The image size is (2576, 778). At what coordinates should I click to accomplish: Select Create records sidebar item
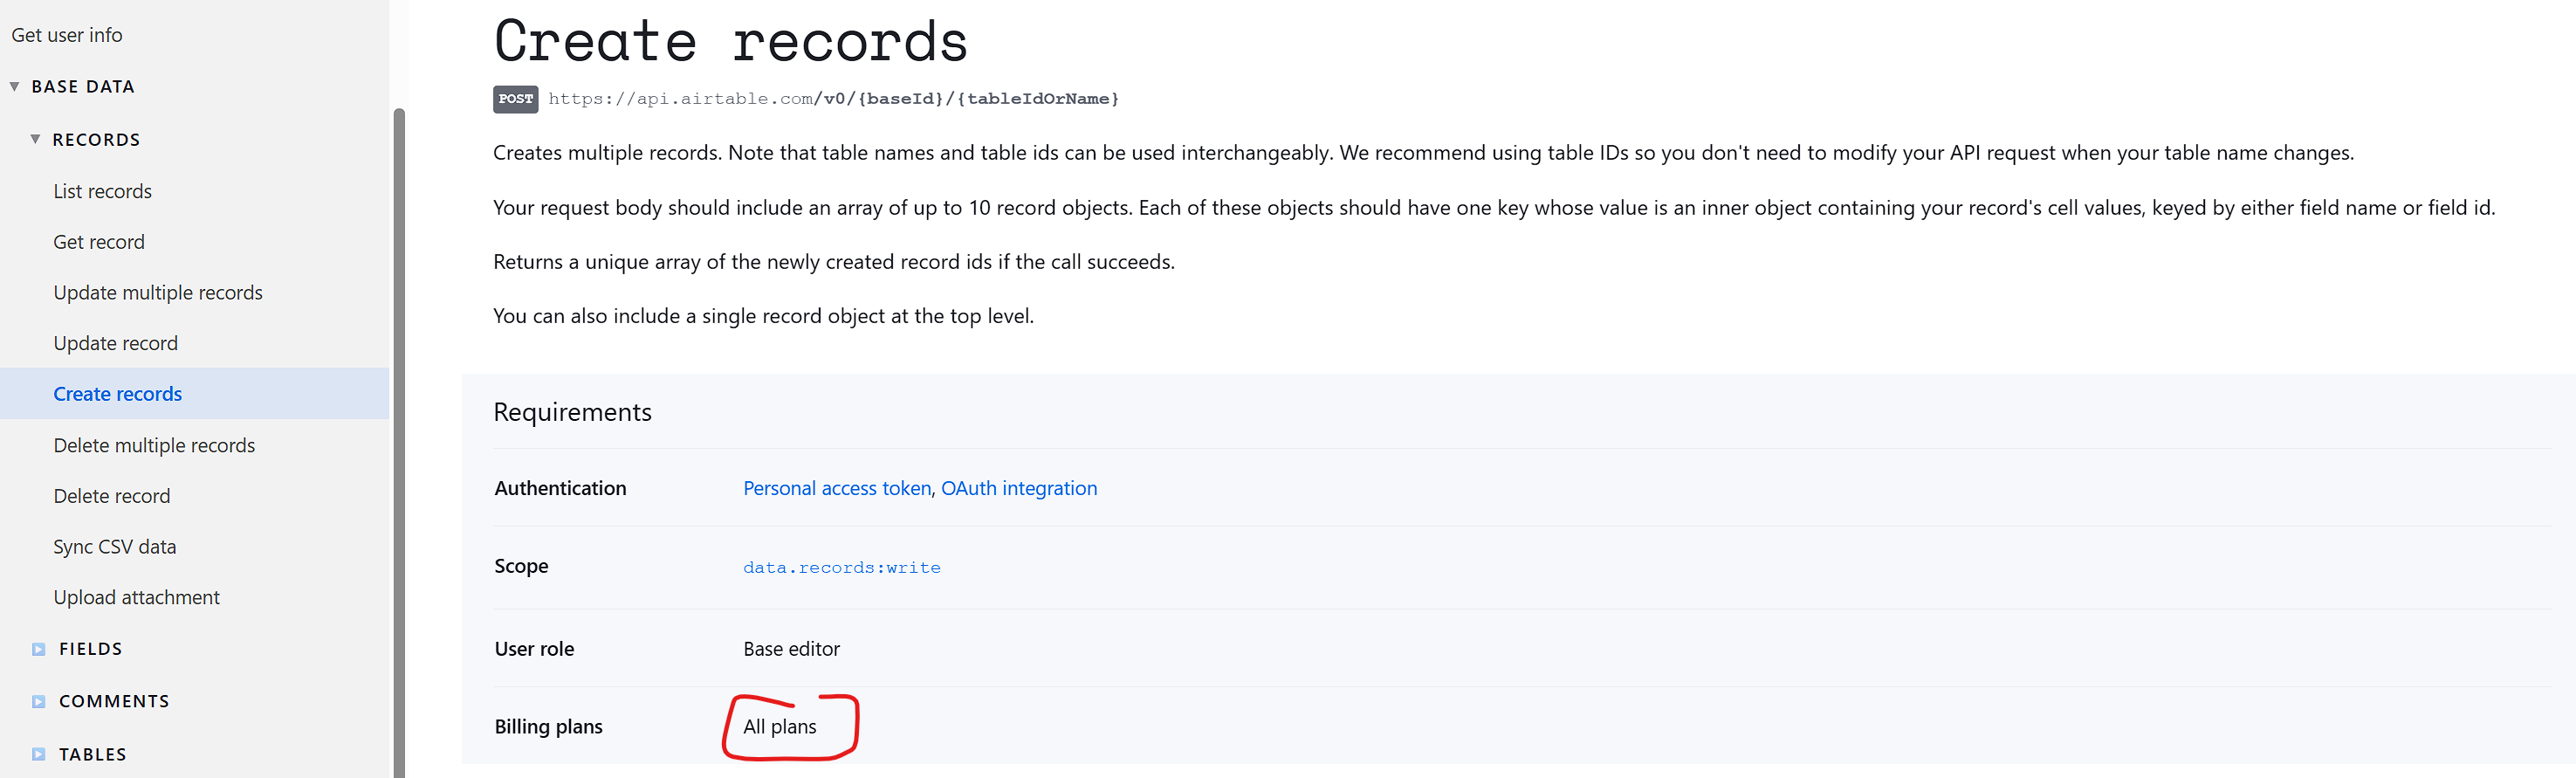click(x=118, y=394)
